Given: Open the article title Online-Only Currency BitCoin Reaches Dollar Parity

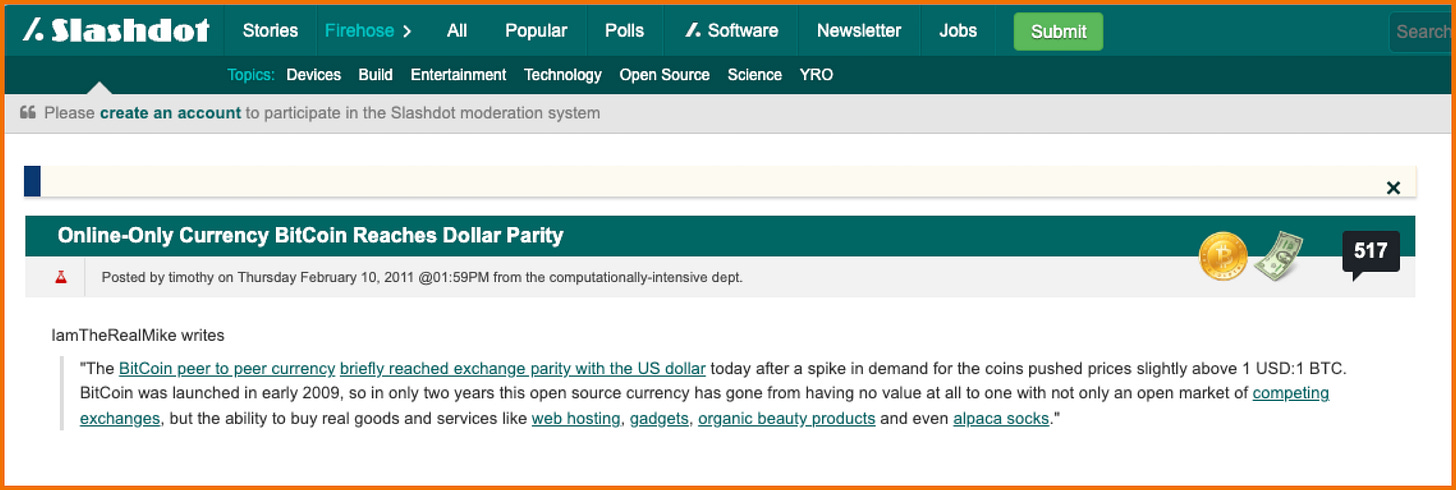Looking at the screenshot, I should (310, 236).
